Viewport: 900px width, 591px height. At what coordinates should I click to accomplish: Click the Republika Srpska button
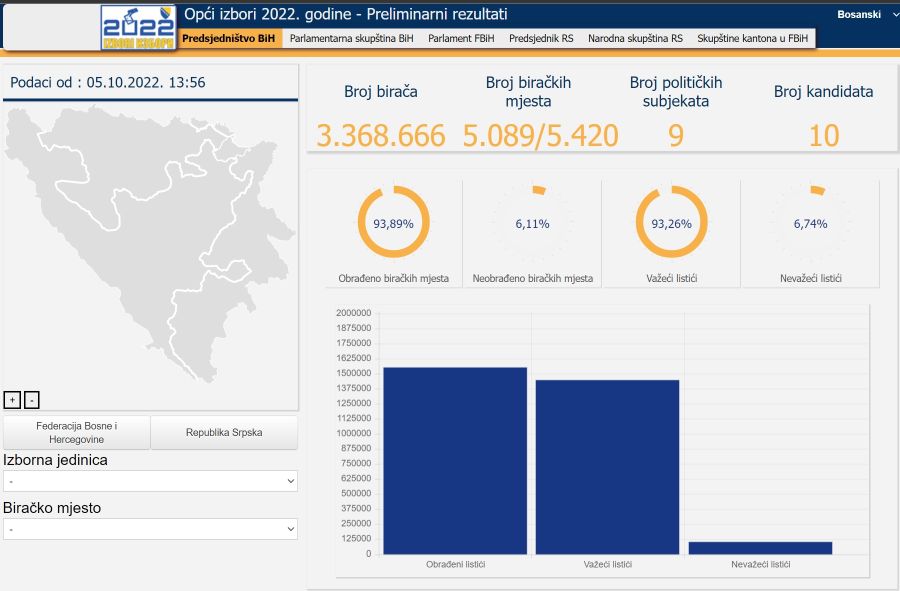point(224,433)
